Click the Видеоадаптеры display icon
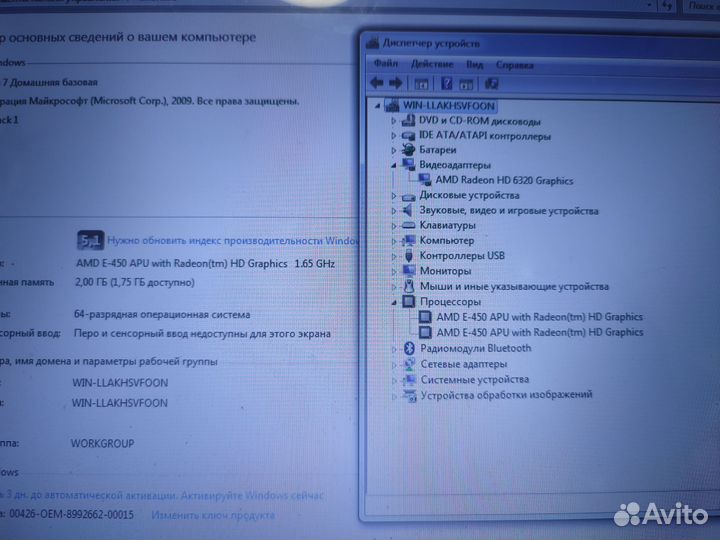This screenshot has height=540, width=720. click(x=408, y=164)
